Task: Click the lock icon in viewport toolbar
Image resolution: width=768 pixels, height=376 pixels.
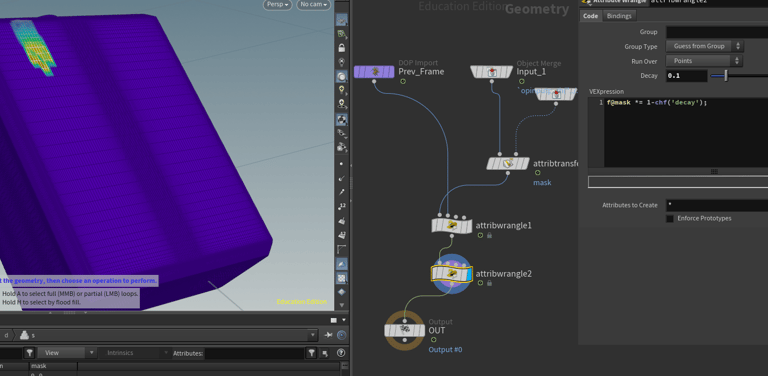Action: click(341, 48)
